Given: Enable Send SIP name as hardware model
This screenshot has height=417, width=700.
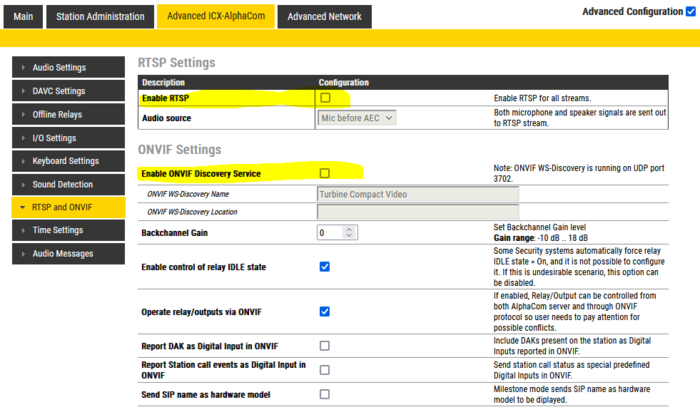Looking at the screenshot, I should (x=325, y=395).
